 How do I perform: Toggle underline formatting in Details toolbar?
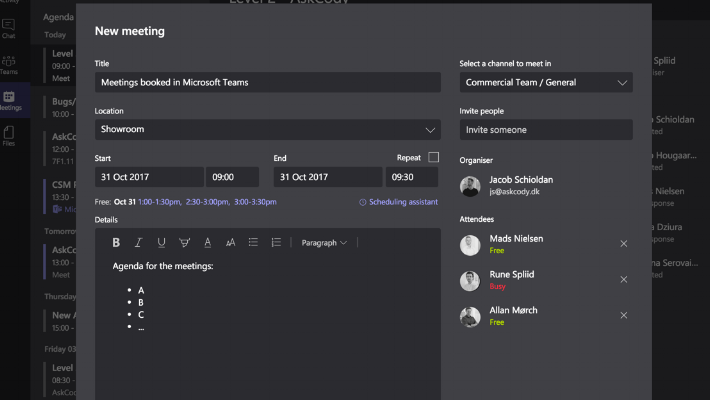coord(161,243)
